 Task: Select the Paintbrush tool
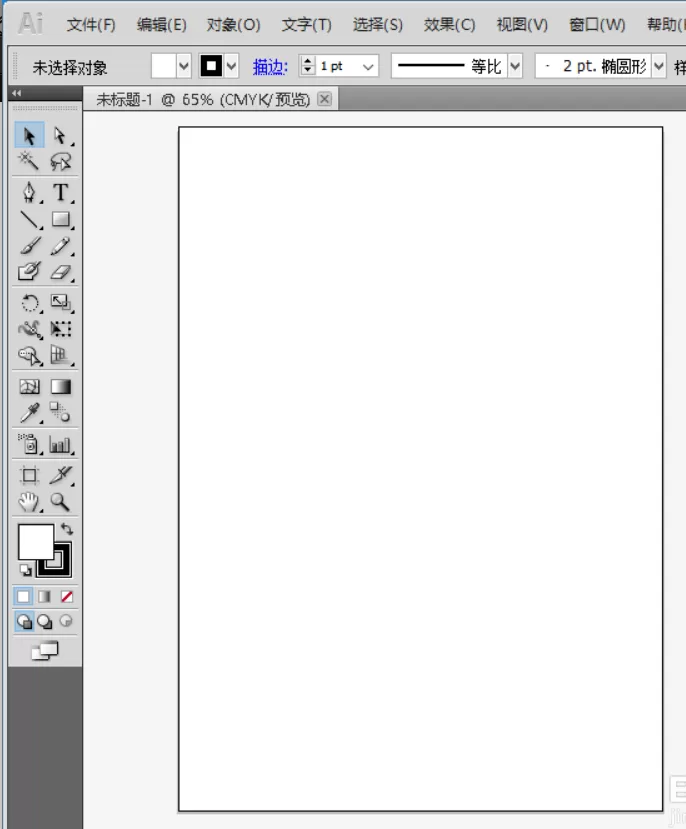[29, 246]
